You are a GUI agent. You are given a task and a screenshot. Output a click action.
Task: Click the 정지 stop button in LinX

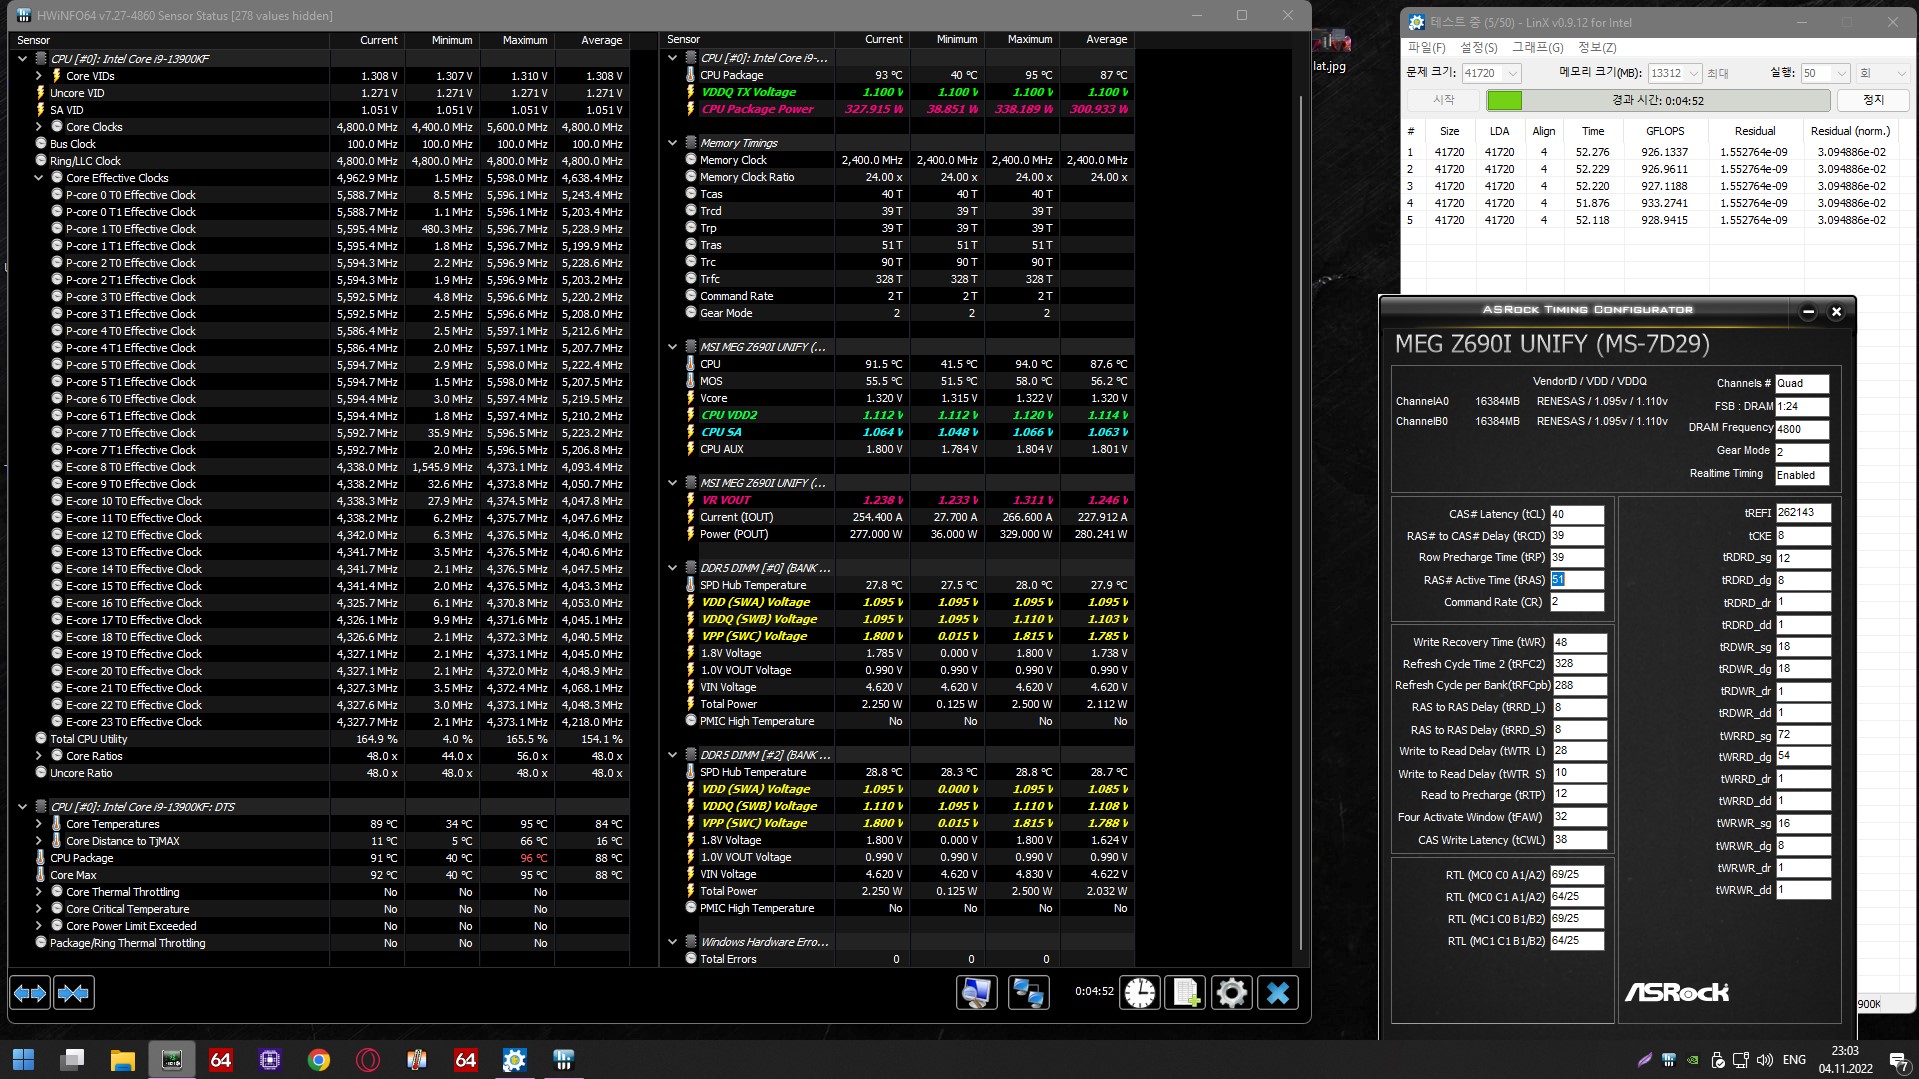pyautogui.click(x=1873, y=100)
